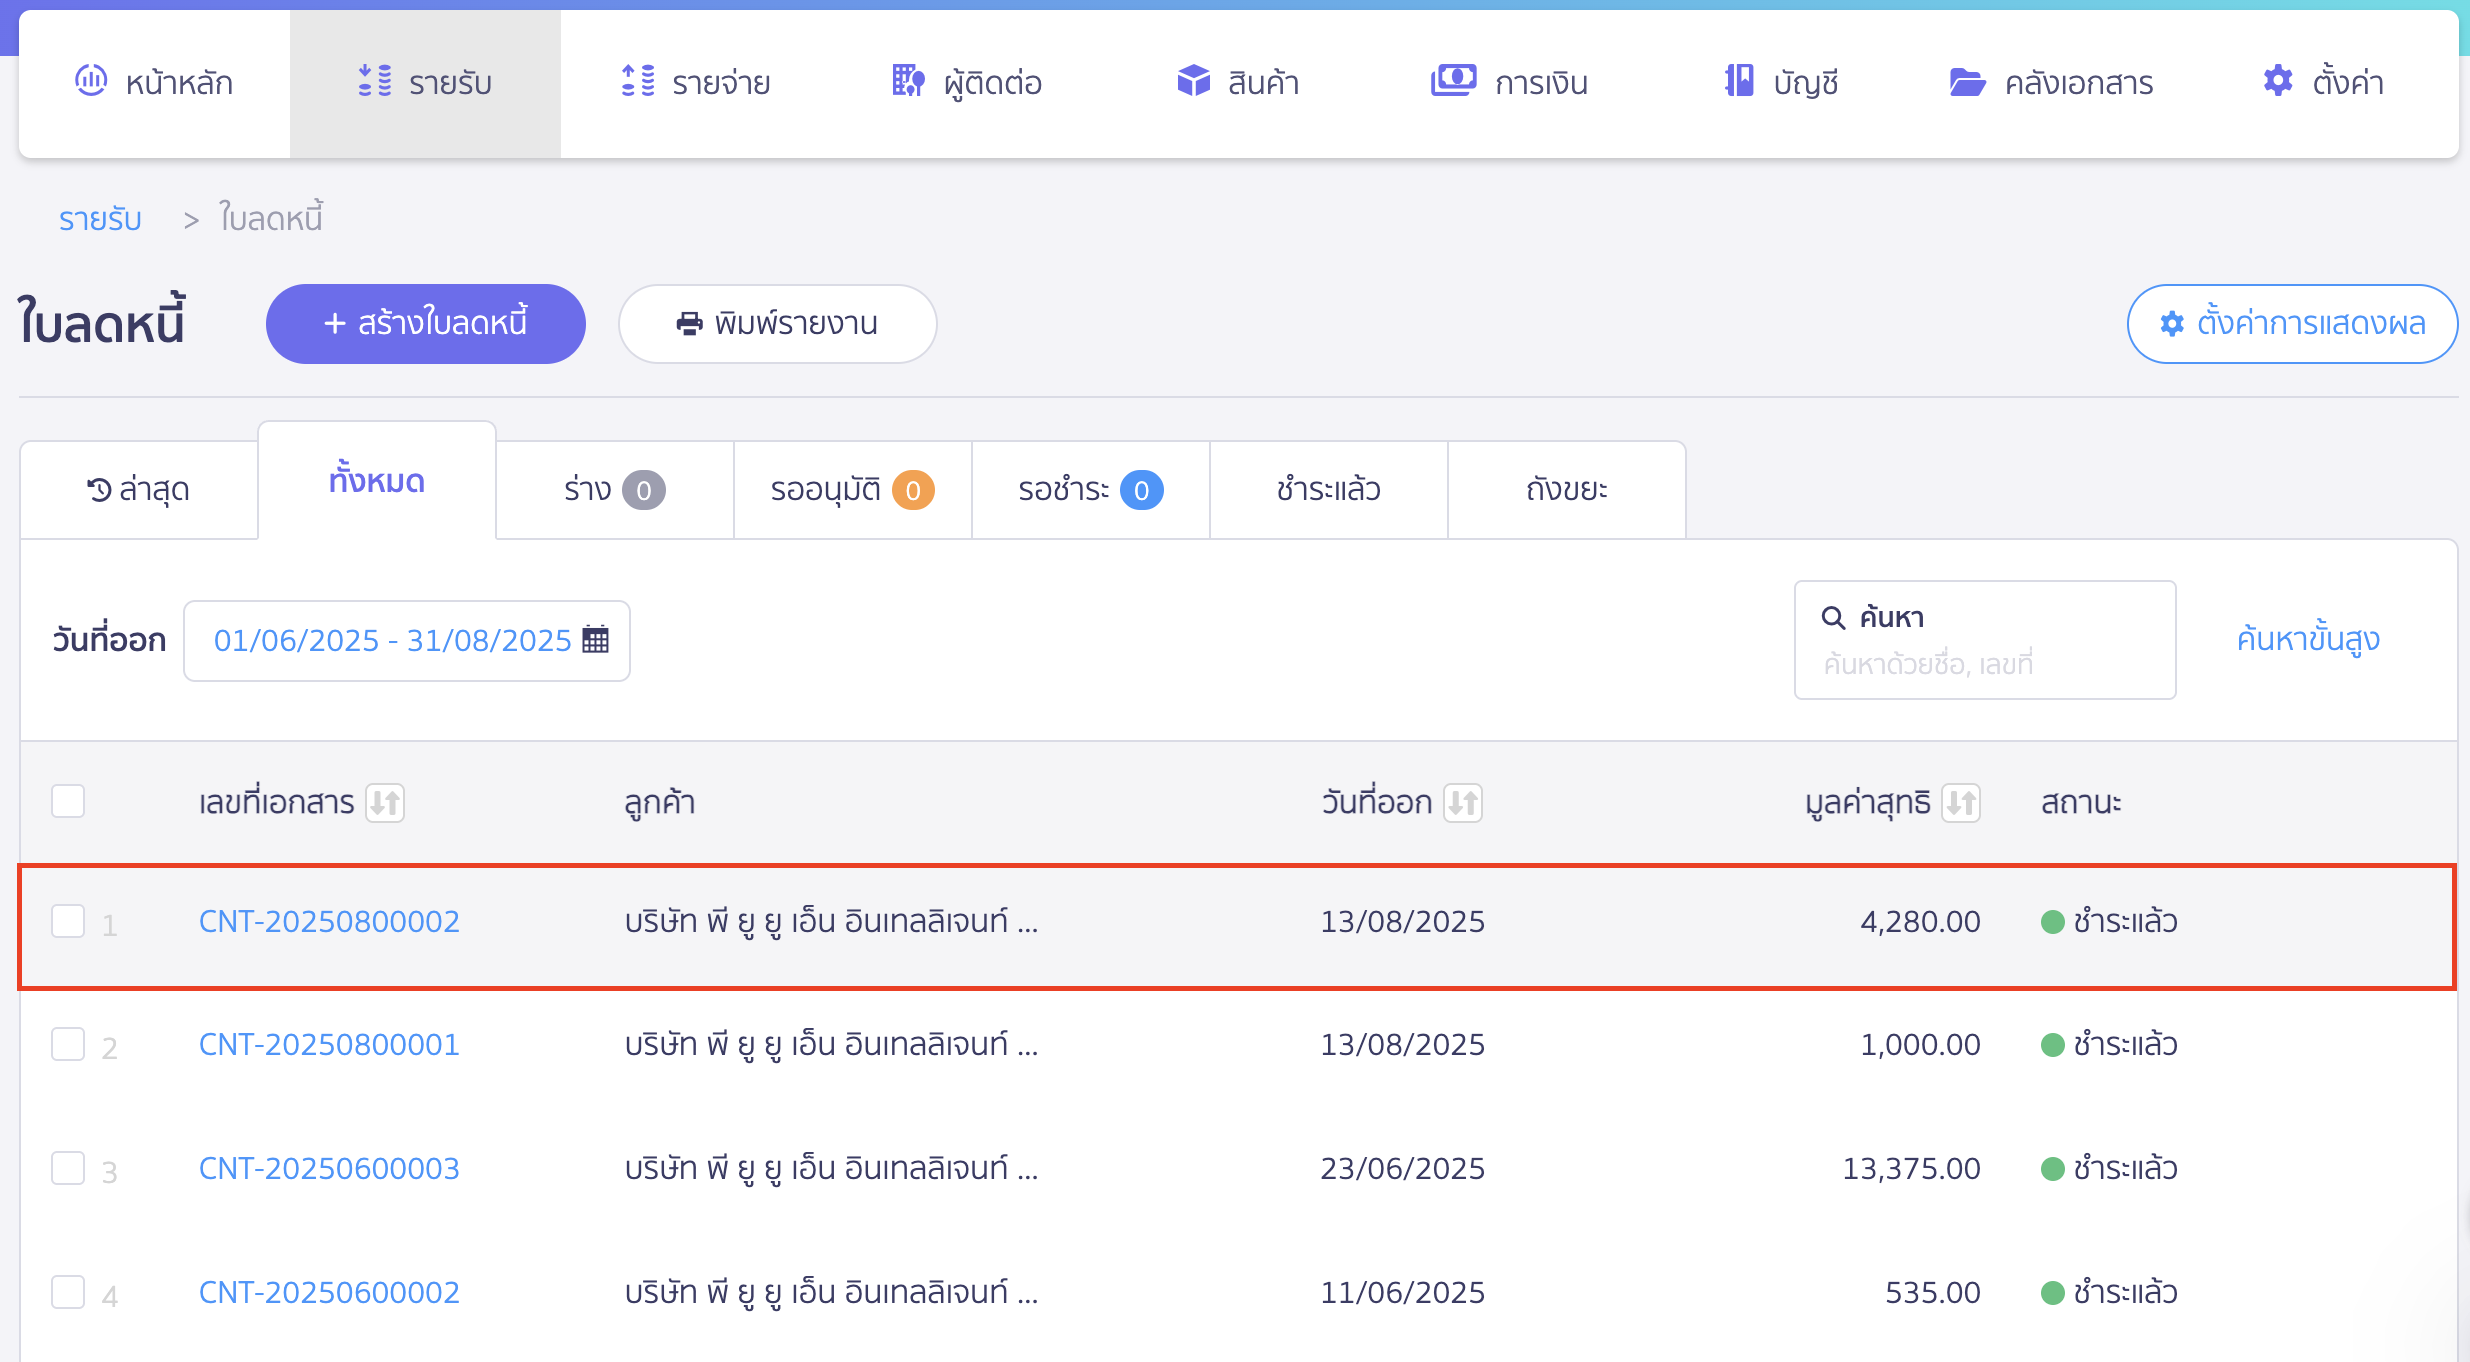Open document link CNT-20250800001
The width and height of the screenshot is (2470, 1362).
coord(329,1044)
